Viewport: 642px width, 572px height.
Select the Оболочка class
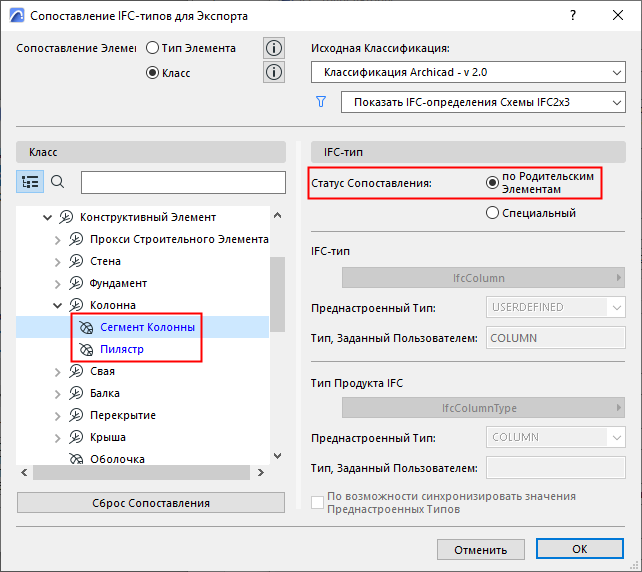(117, 459)
